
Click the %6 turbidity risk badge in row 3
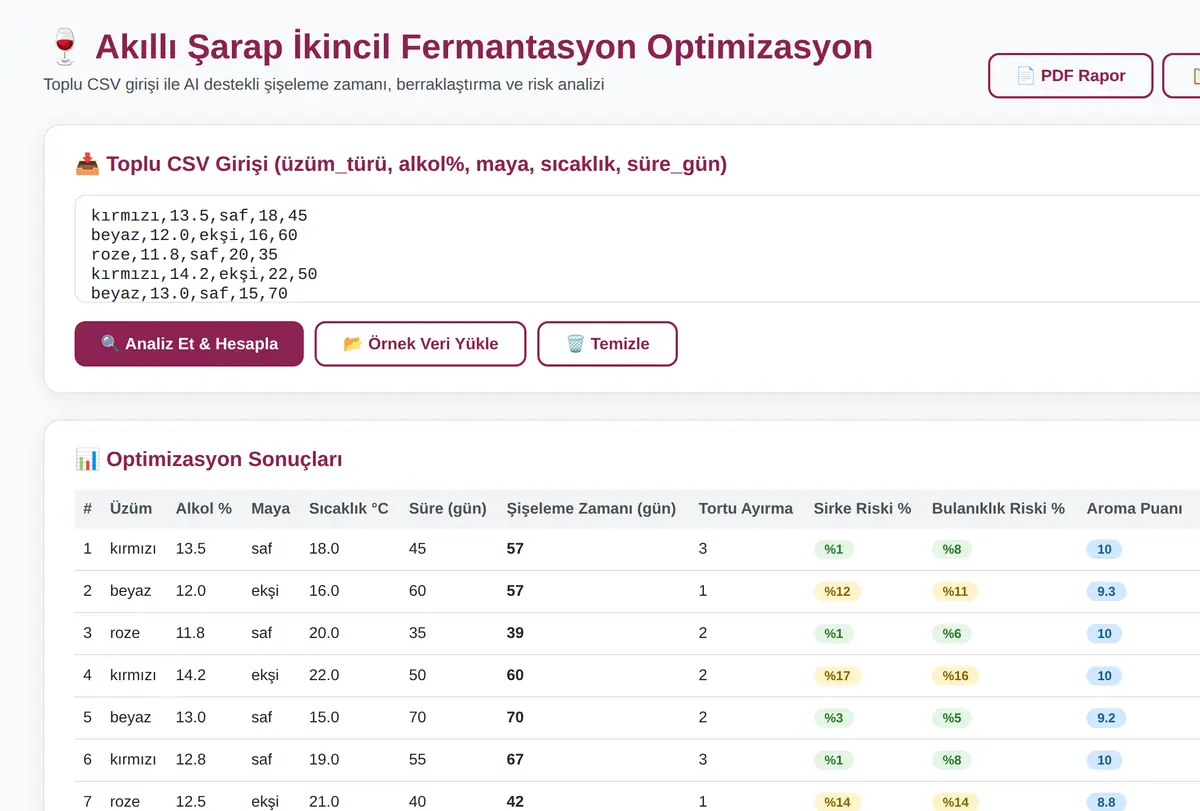(x=951, y=633)
